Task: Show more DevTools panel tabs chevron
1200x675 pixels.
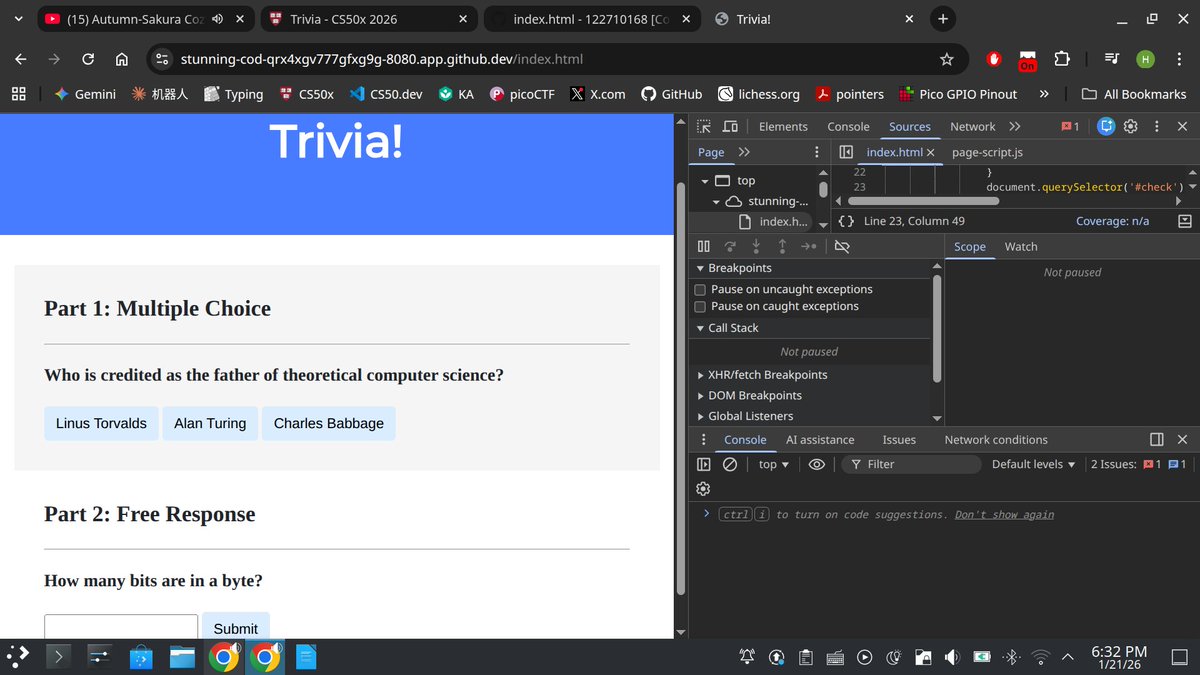Action: click(1015, 126)
